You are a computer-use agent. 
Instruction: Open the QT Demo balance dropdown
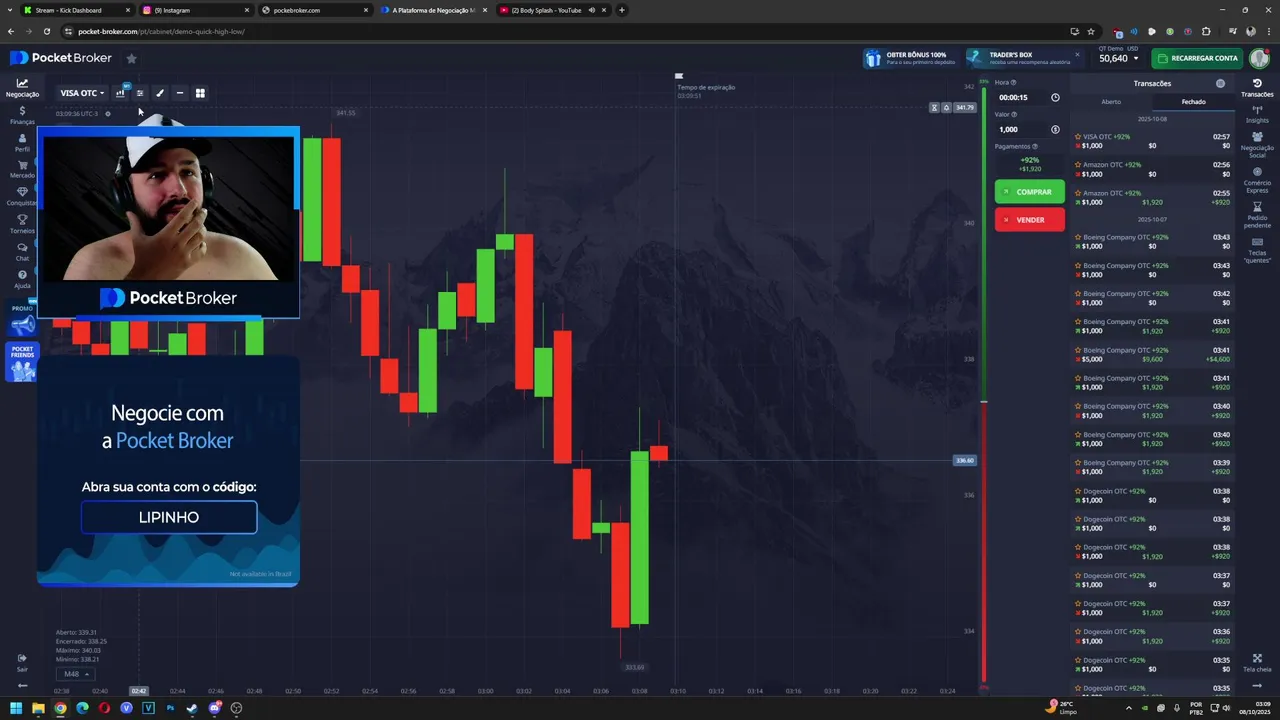point(1119,58)
